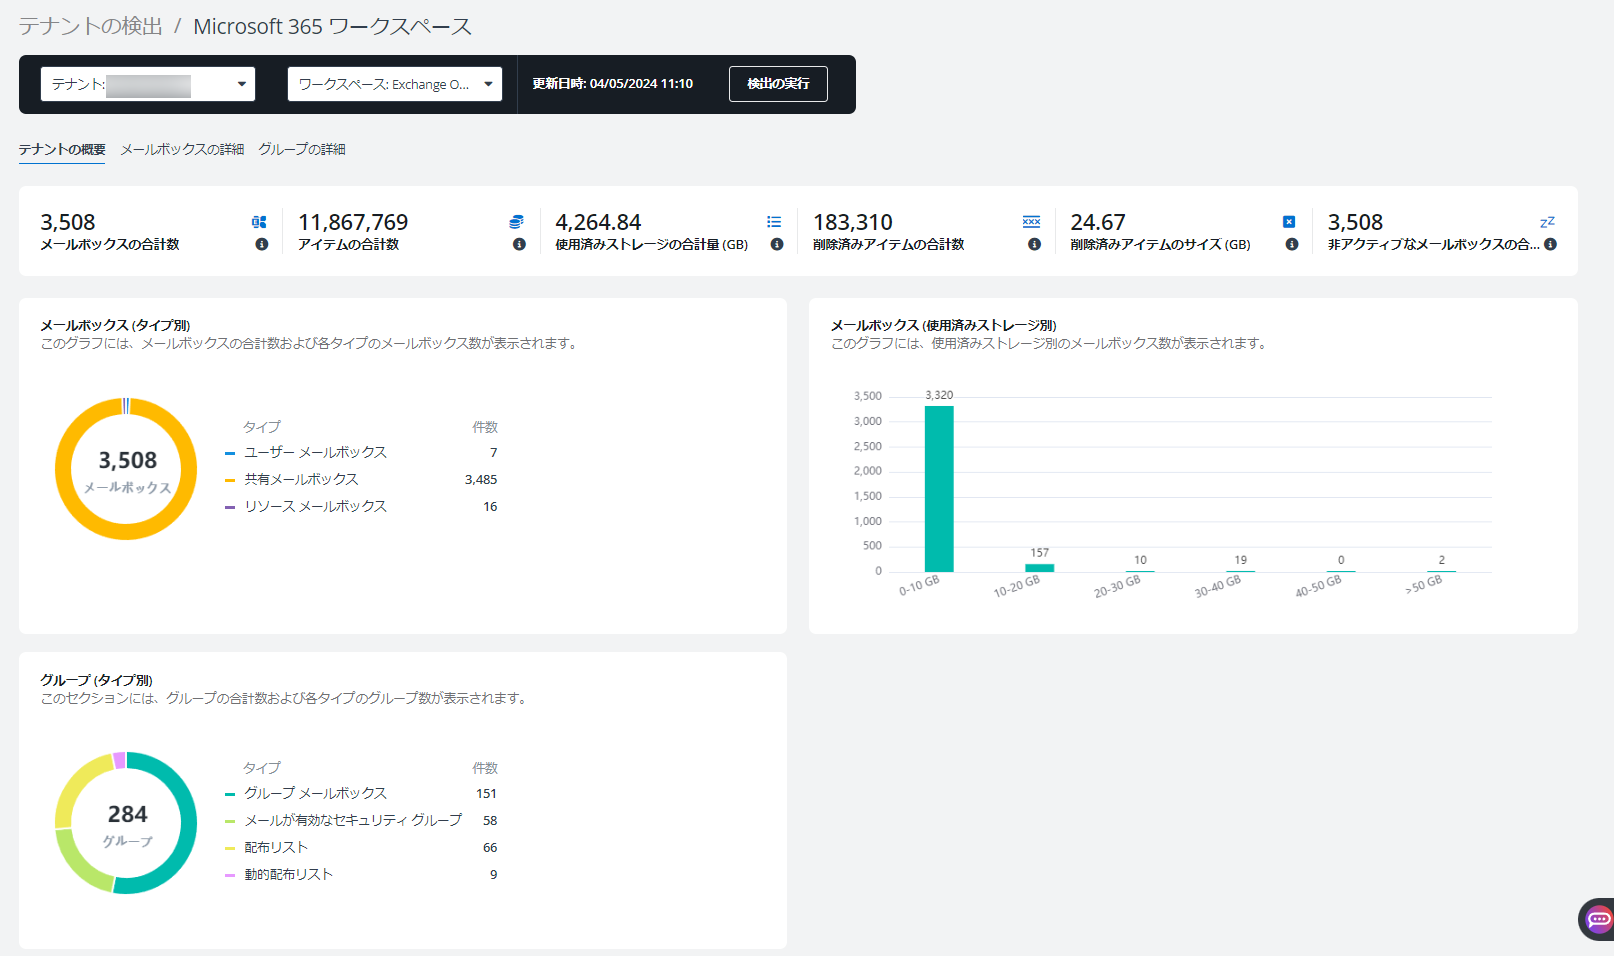The height and width of the screenshot is (956, 1614).
Task: Click 共有メールボックス legend swatch
Action: [230, 480]
